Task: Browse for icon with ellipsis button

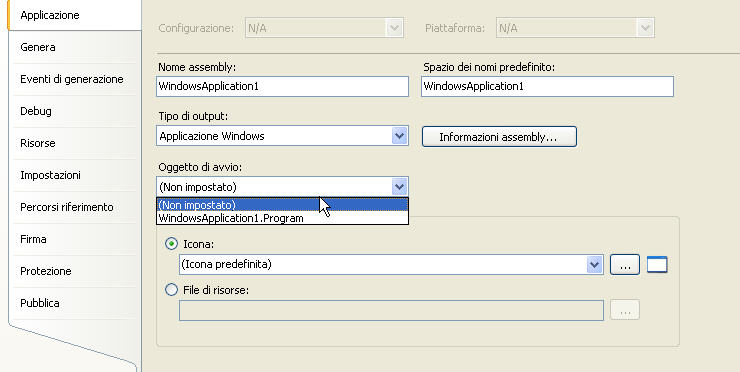Action: coord(625,264)
